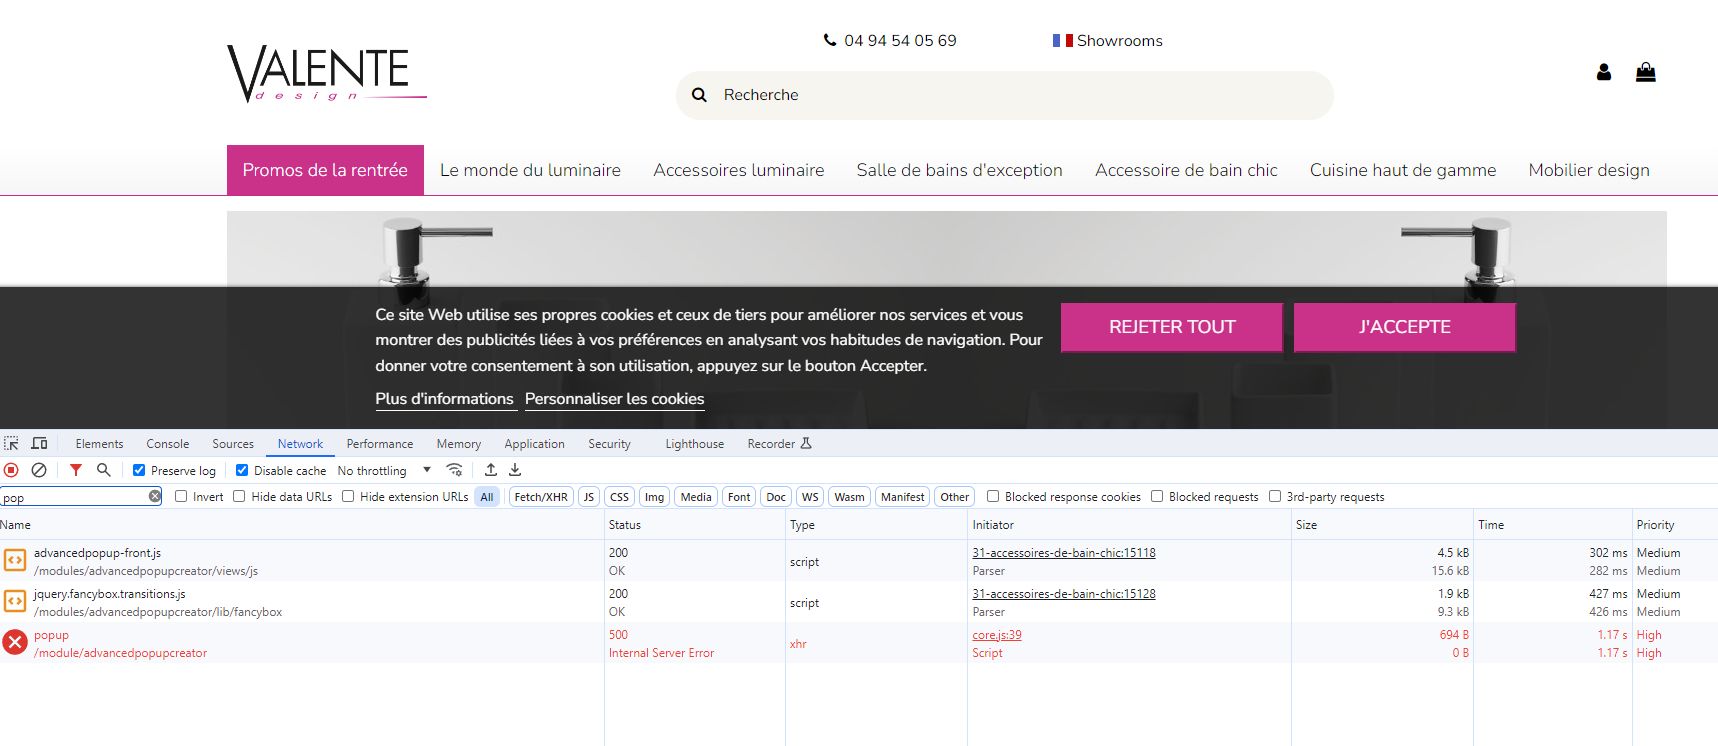The image size is (1718, 746).
Task: Open network conditions wifi icon
Action: click(454, 470)
